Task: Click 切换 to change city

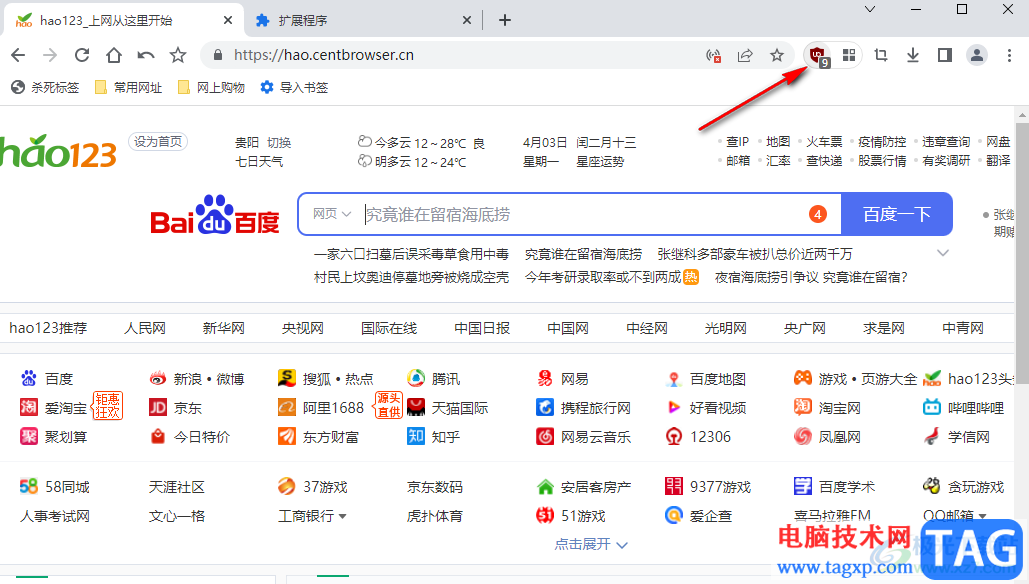Action: pos(279,142)
